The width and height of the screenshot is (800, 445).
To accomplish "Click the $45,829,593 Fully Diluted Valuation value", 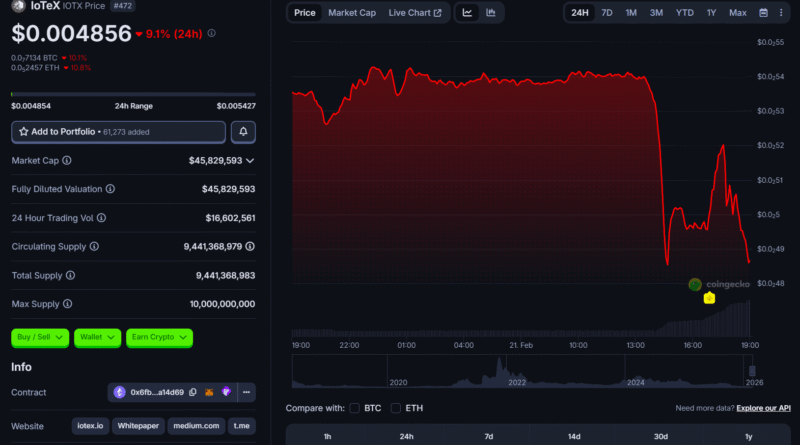I will 229,189.
